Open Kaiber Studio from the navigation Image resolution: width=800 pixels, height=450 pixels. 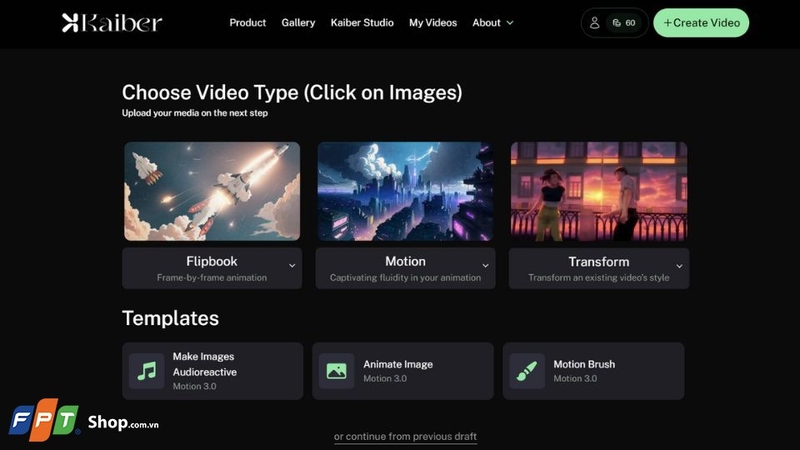(x=362, y=23)
